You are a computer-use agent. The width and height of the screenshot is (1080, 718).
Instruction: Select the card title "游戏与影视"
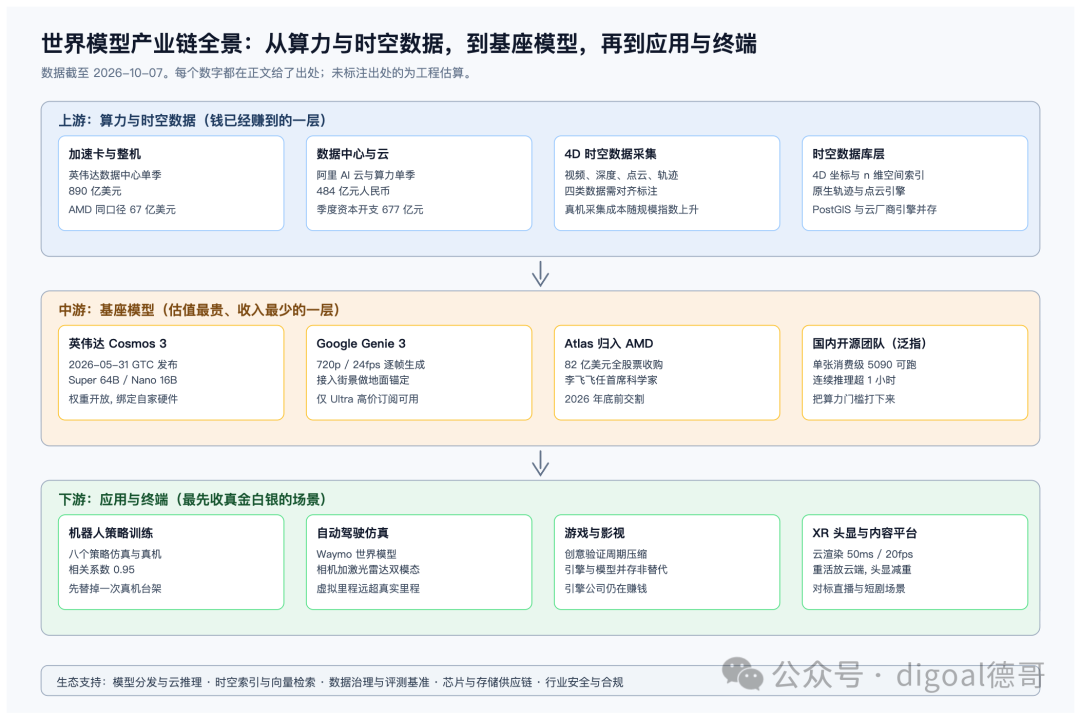tap(594, 533)
